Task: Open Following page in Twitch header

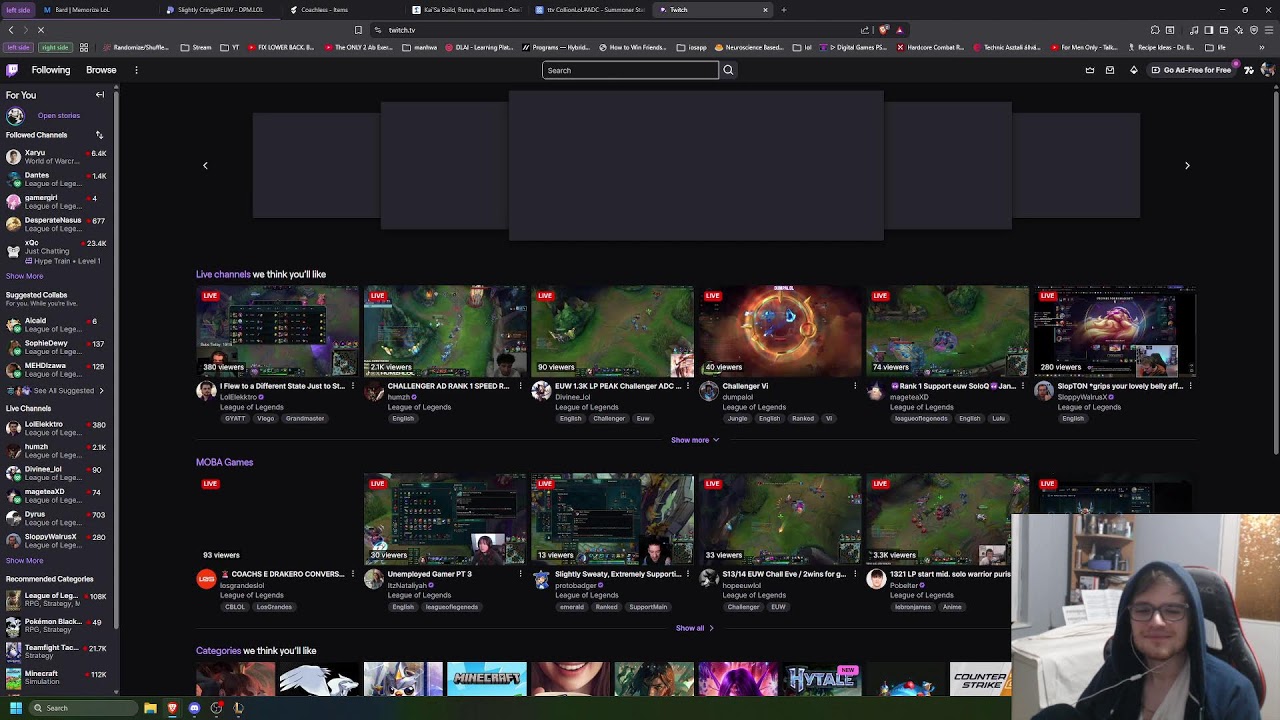Action: click(x=51, y=70)
